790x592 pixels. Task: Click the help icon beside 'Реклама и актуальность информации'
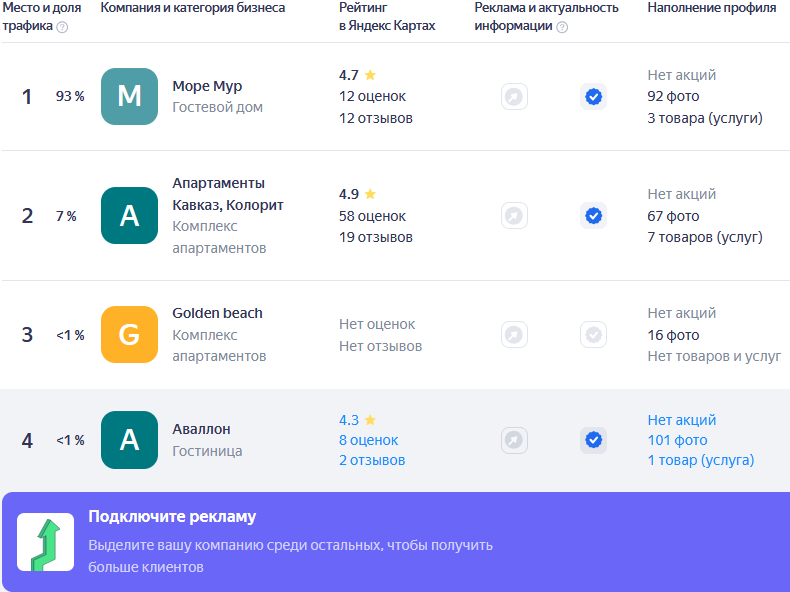[x=562, y=27]
